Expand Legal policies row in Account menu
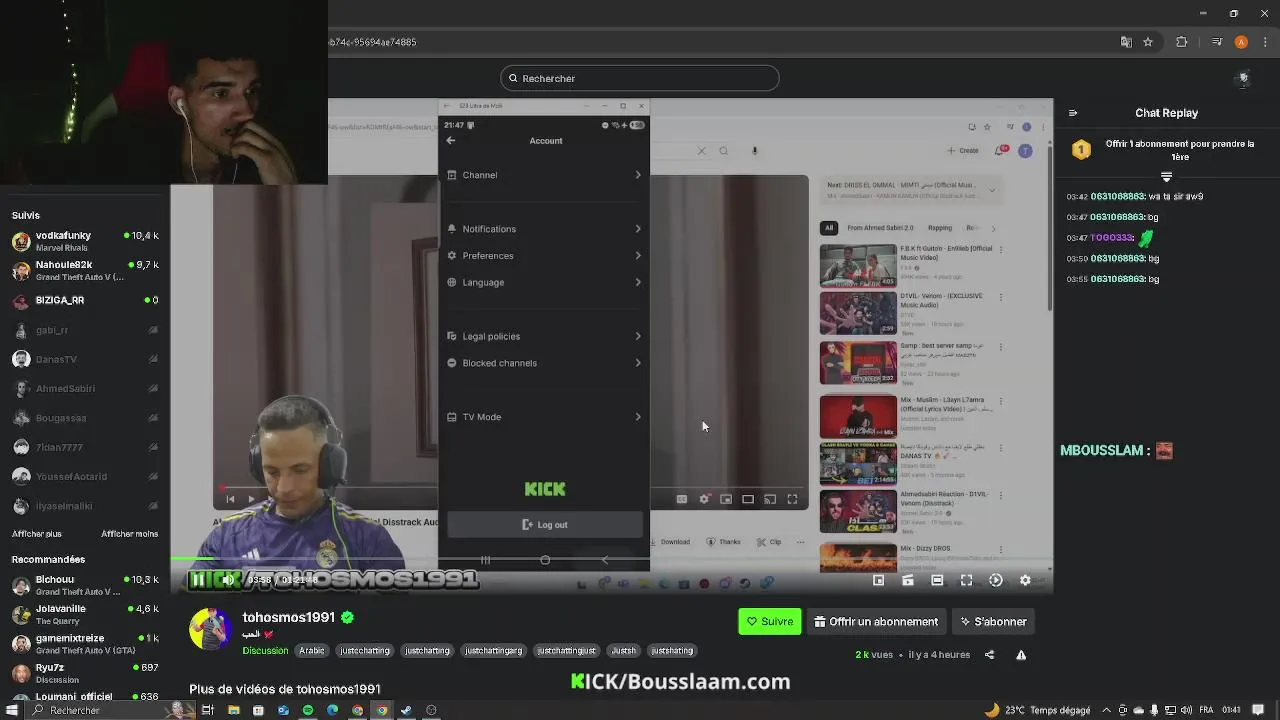The width and height of the screenshot is (1280, 720). 545,337
